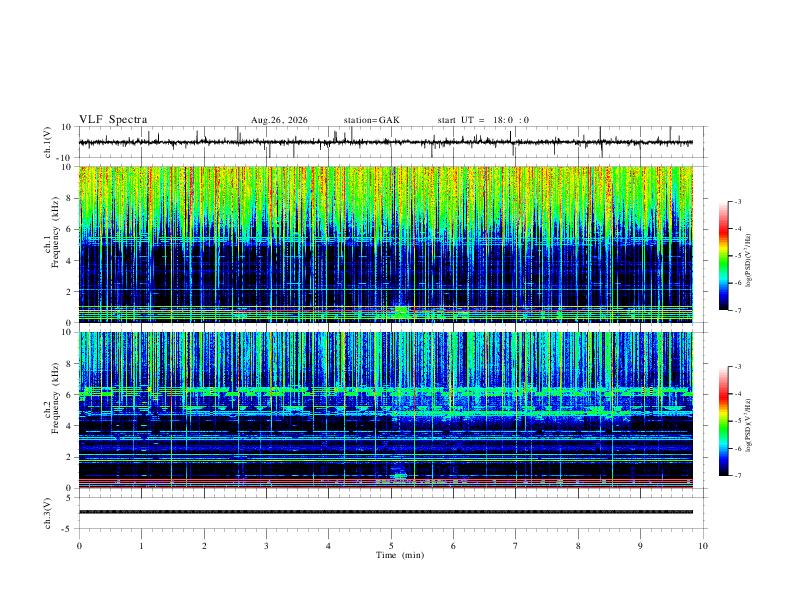
Task: Click the ch.2 color scale bar
Action: pos(724,421)
